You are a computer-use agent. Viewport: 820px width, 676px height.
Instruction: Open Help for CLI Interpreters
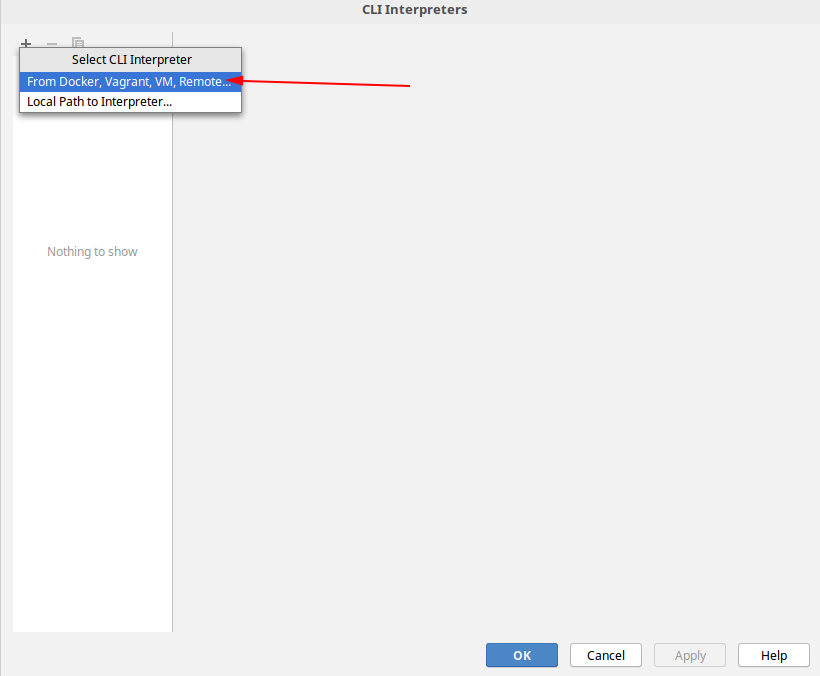pos(773,655)
